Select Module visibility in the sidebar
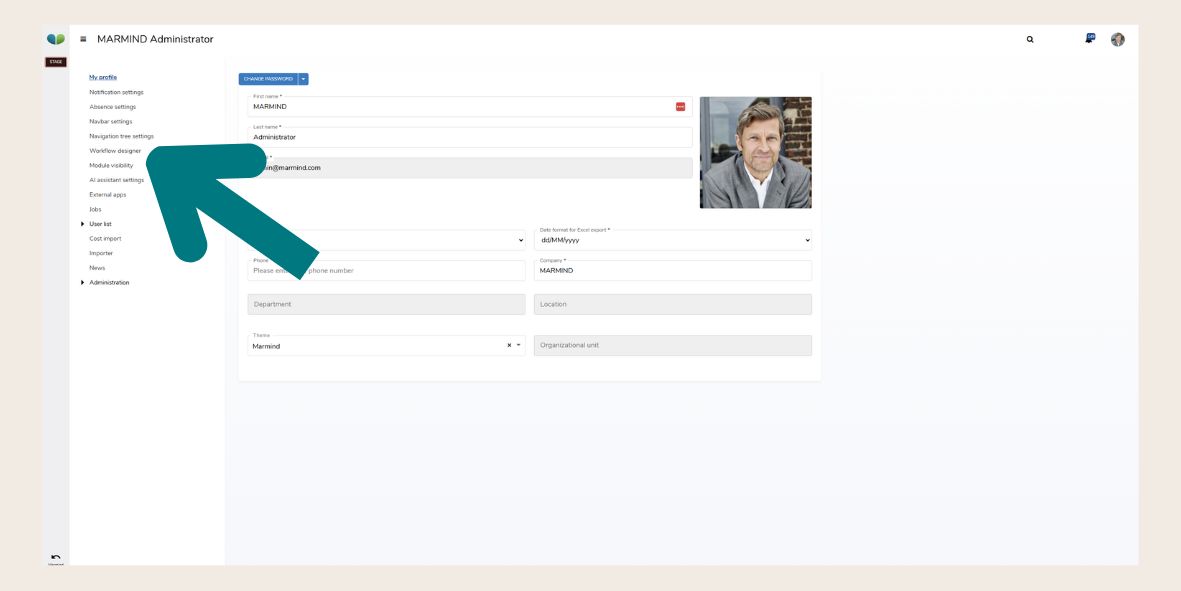 (x=113, y=165)
